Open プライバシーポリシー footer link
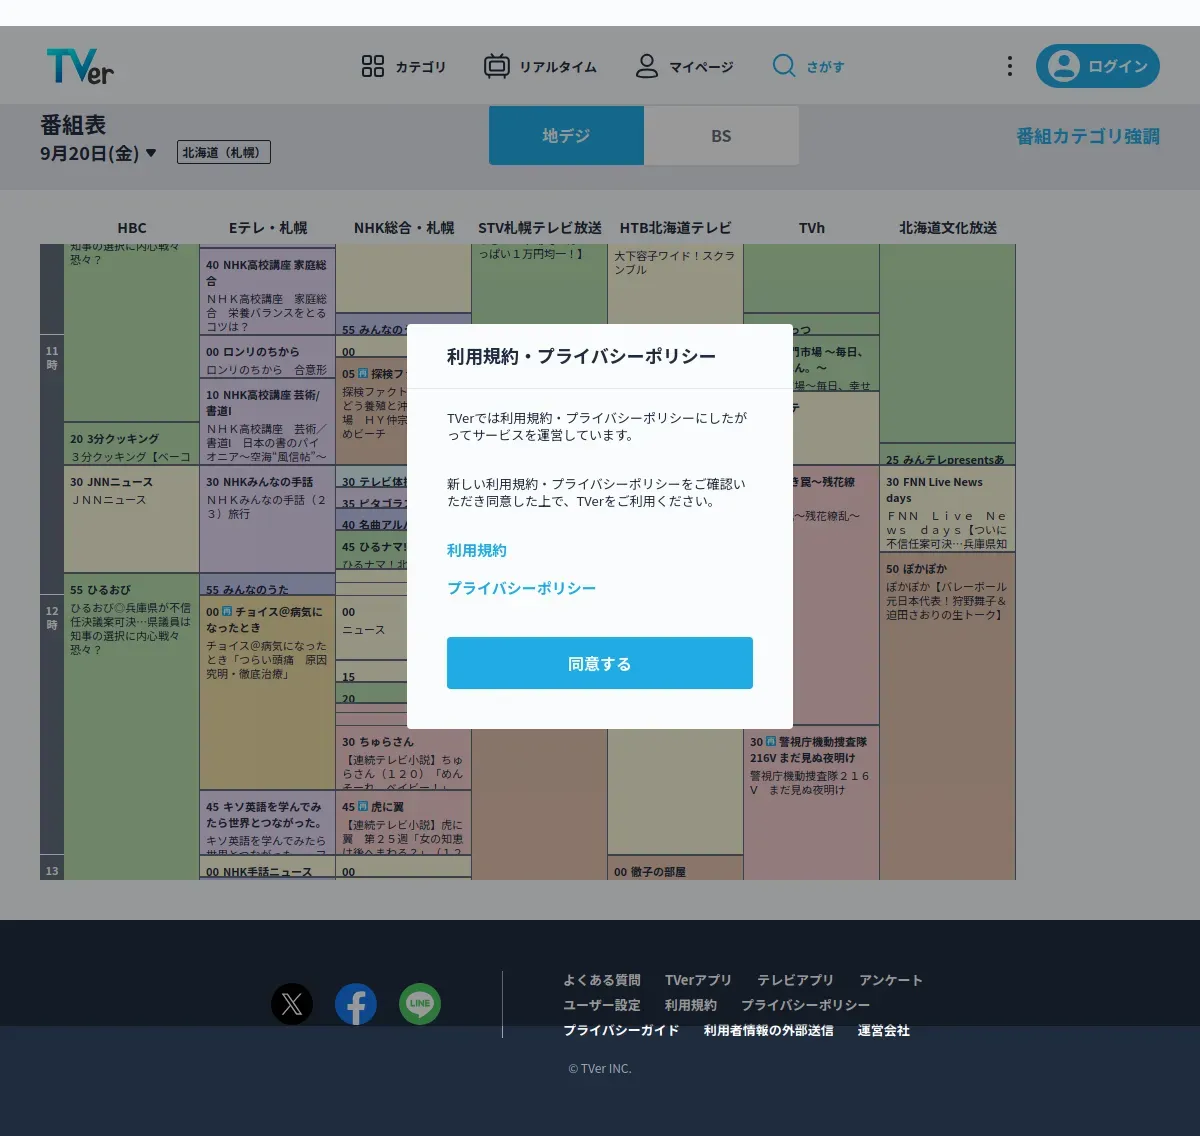 (x=806, y=1005)
